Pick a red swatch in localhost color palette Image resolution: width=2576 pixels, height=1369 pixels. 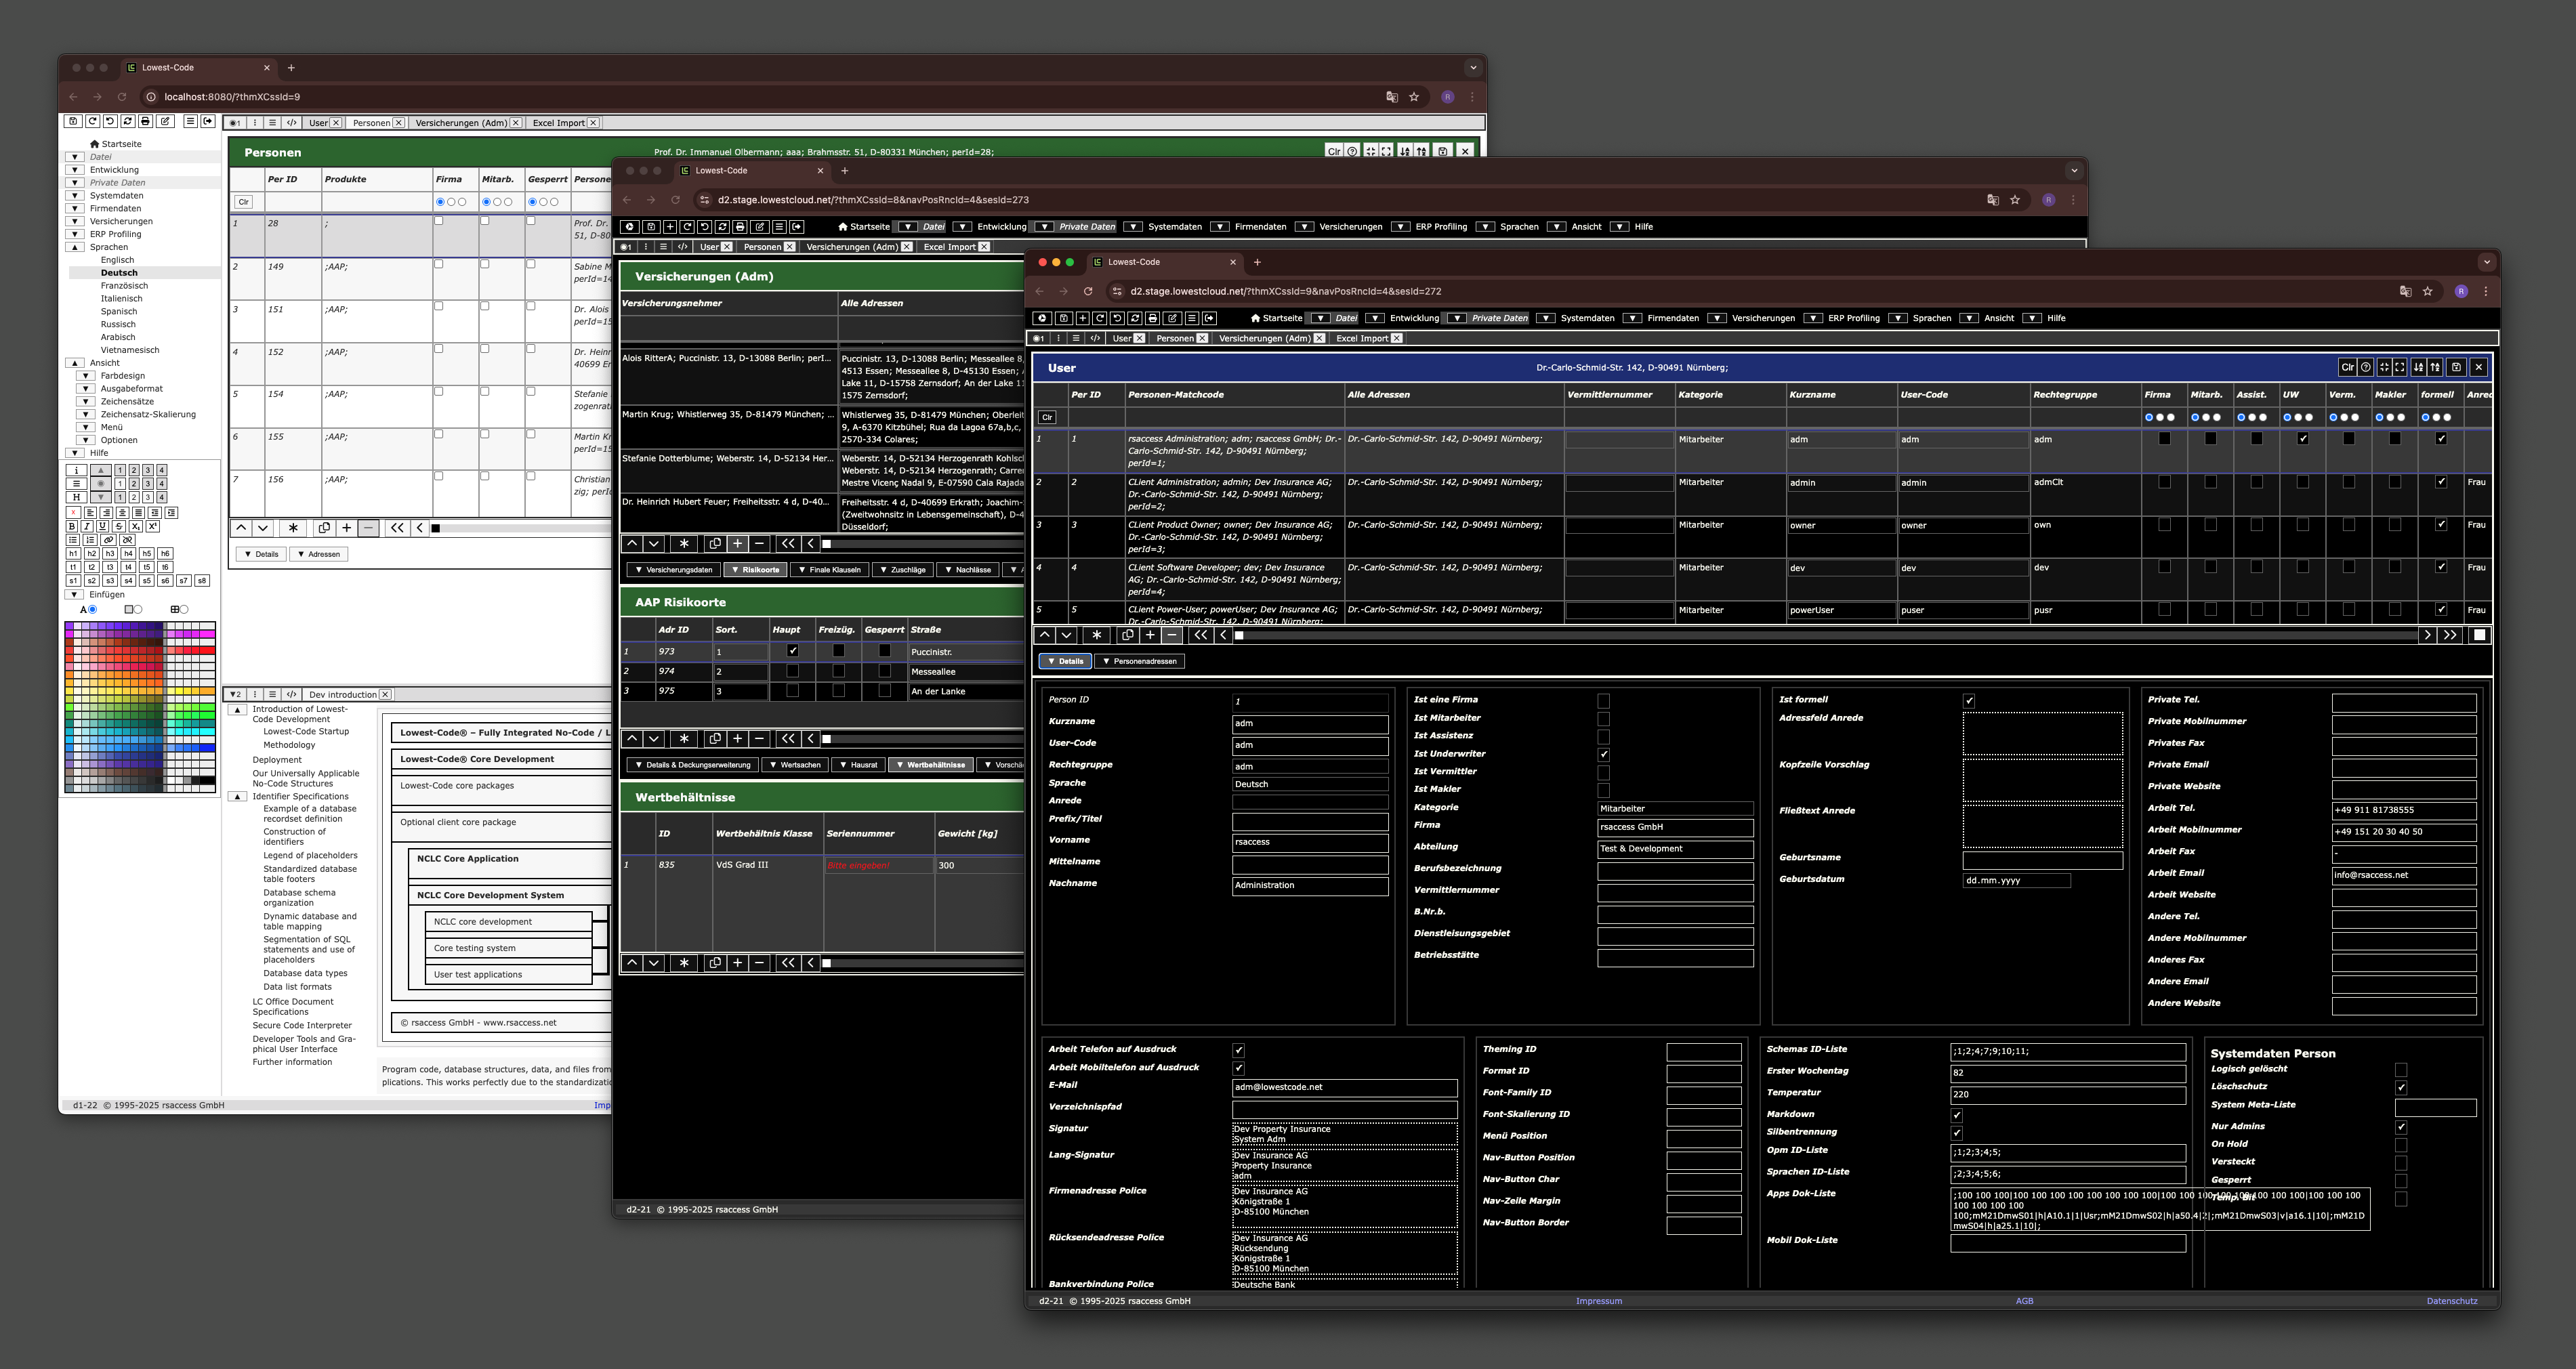[x=208, y=650]
